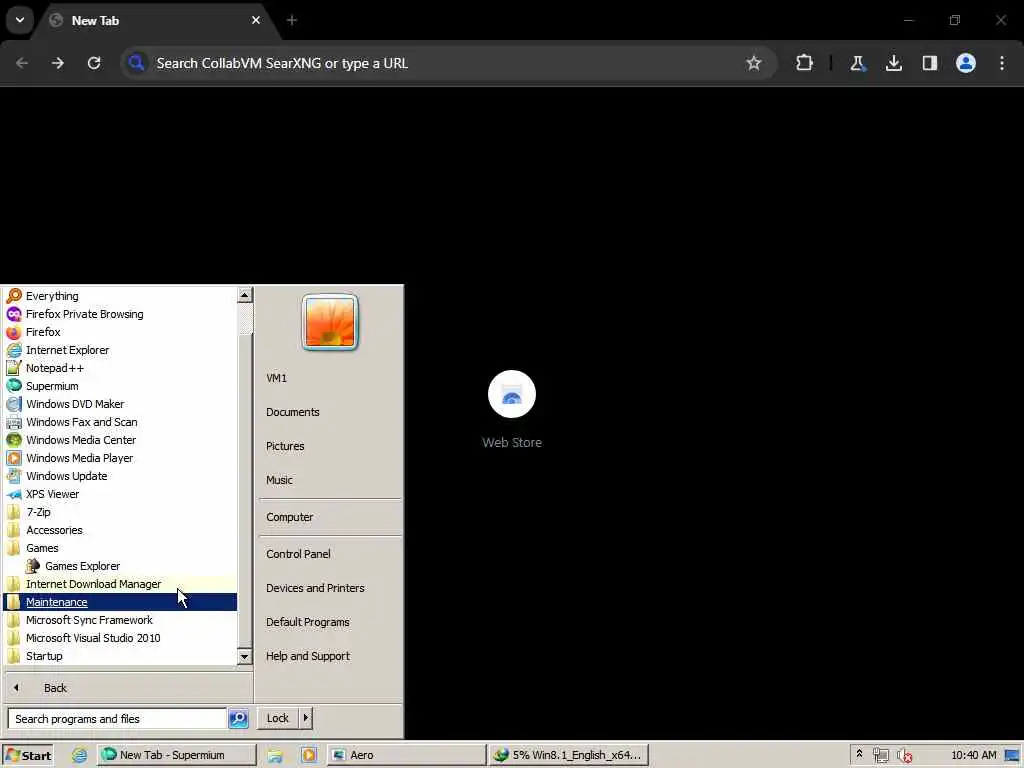The image size is (1024, 768).
Task: Open Internet Explorer from programs list
Action: [120, 350]
